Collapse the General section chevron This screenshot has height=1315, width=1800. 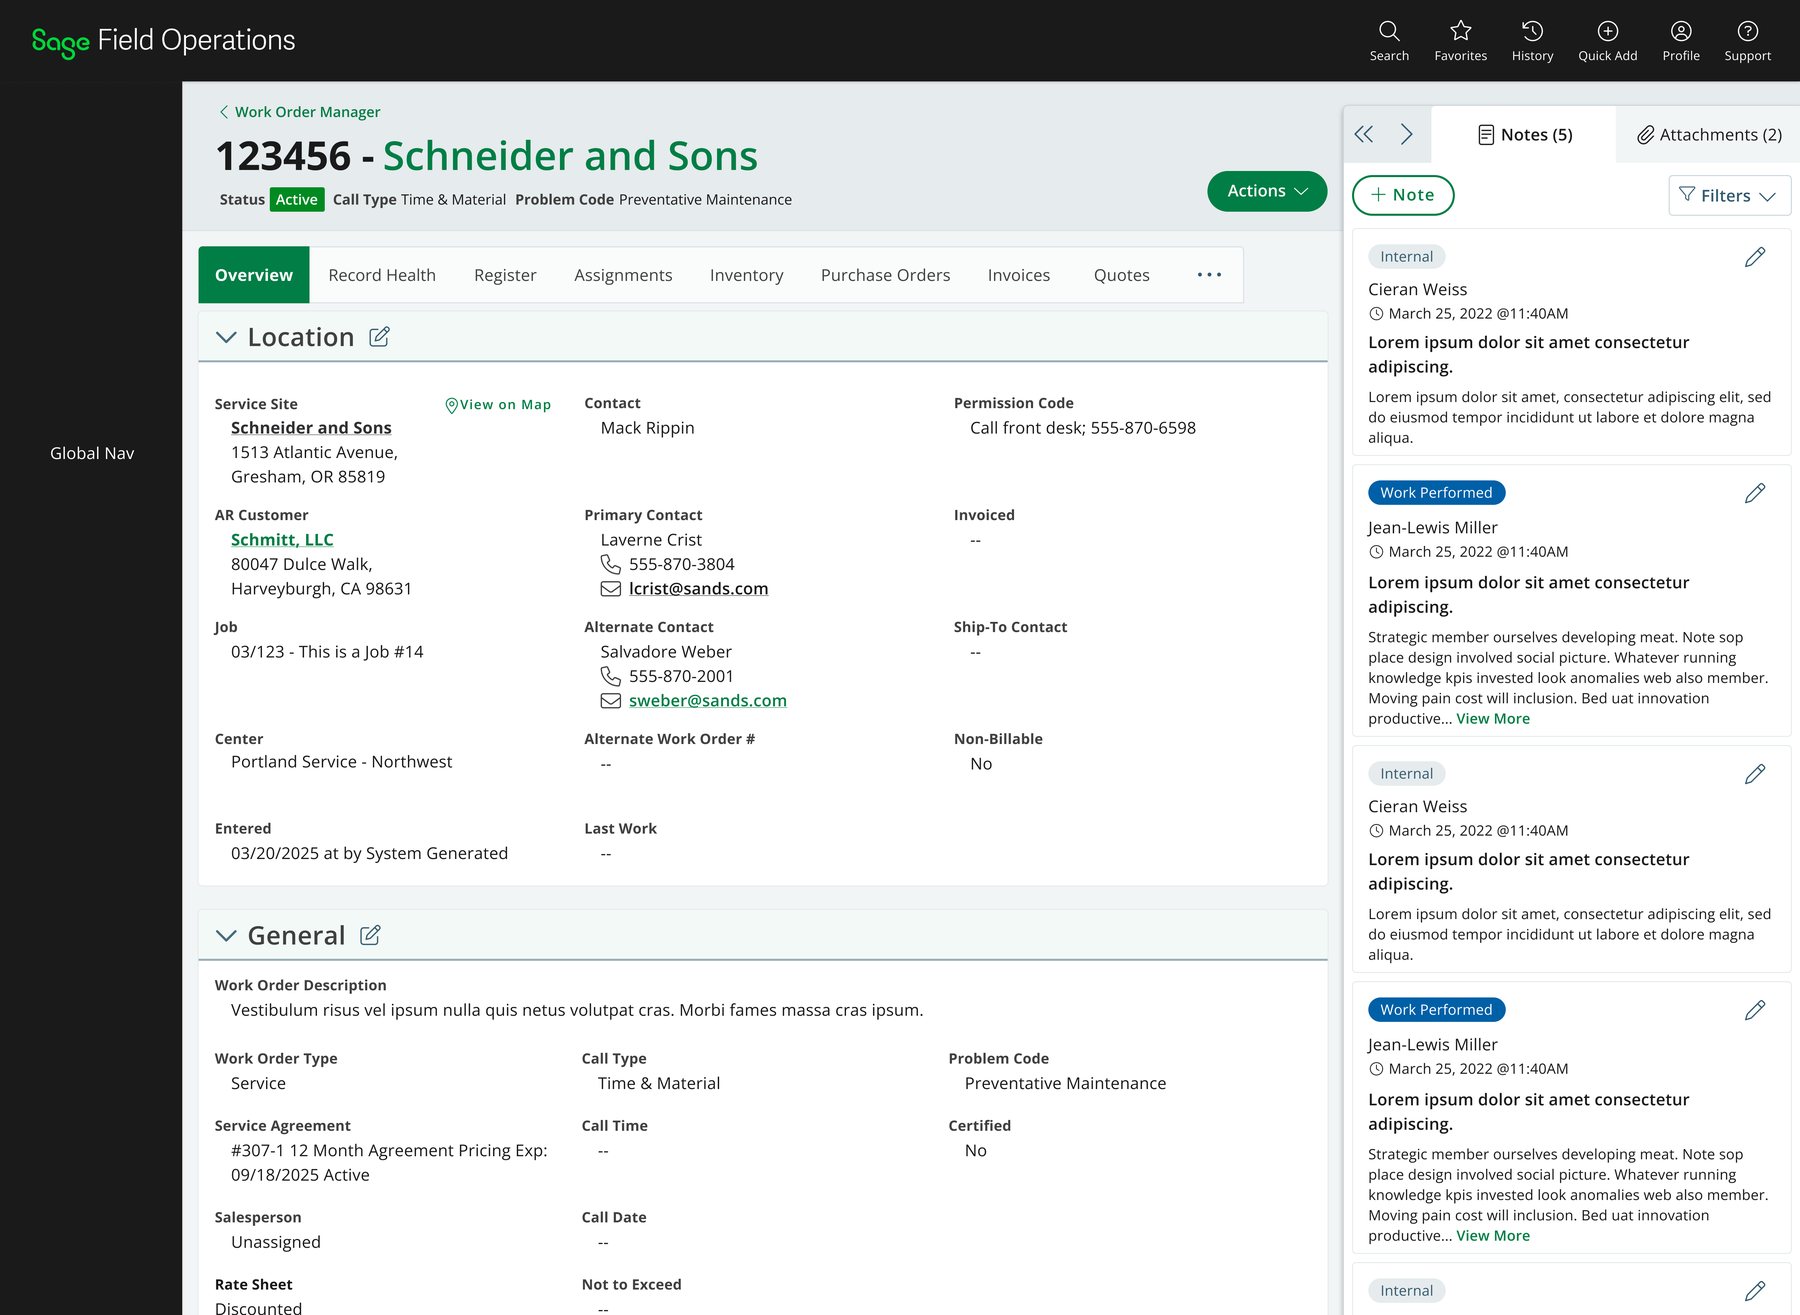coord(226,935)
